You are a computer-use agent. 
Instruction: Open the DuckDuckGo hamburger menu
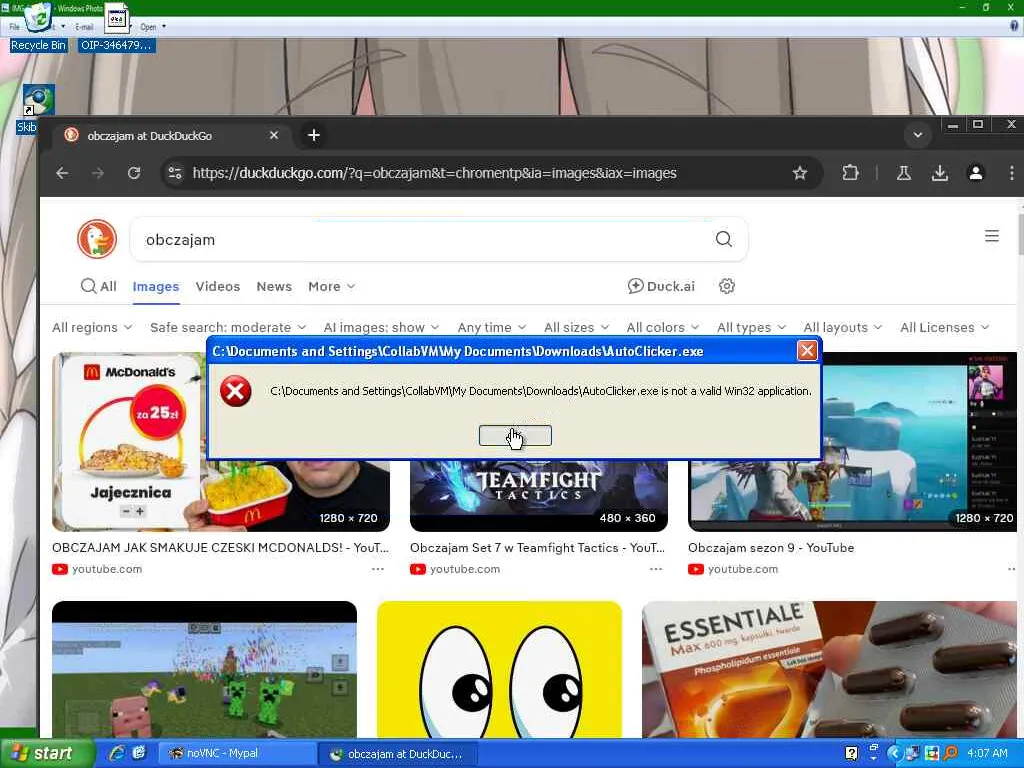991,236
